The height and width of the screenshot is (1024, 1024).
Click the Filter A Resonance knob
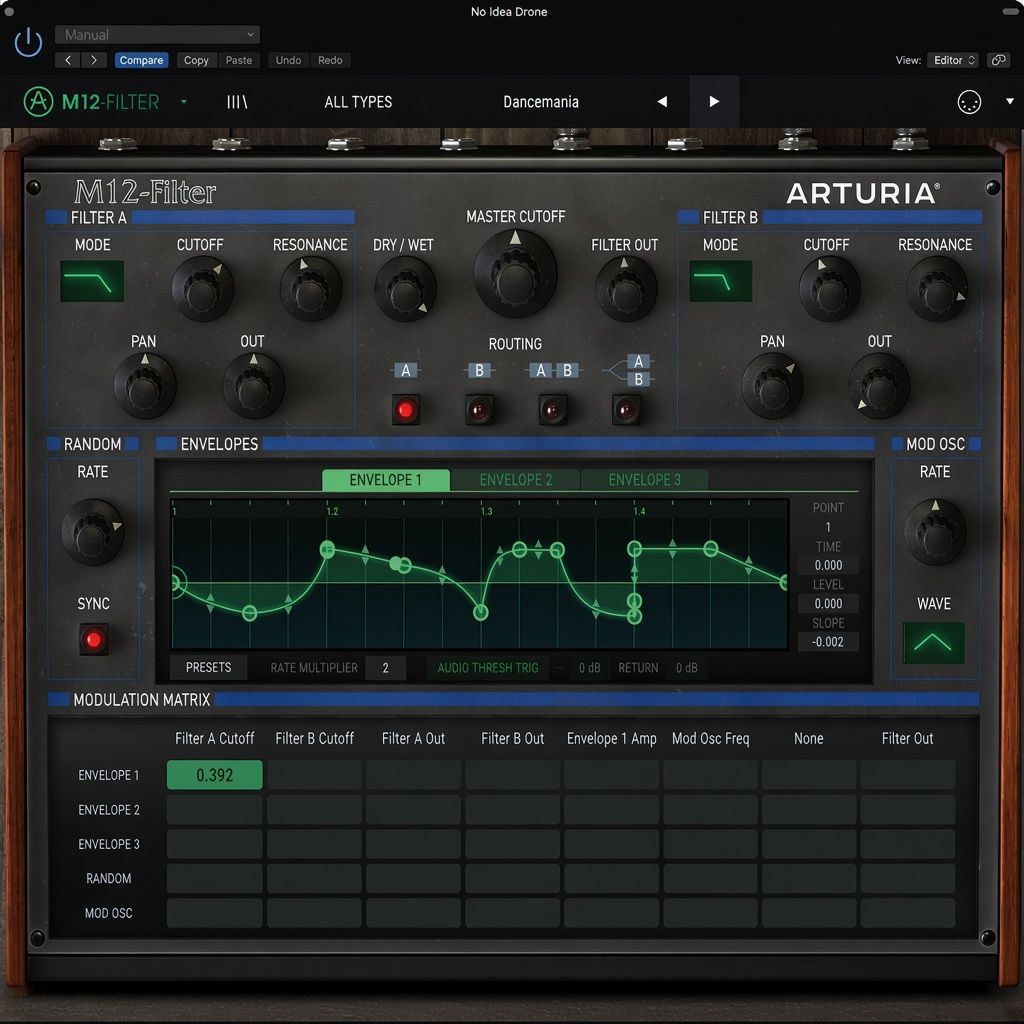(x=311, y=289)
